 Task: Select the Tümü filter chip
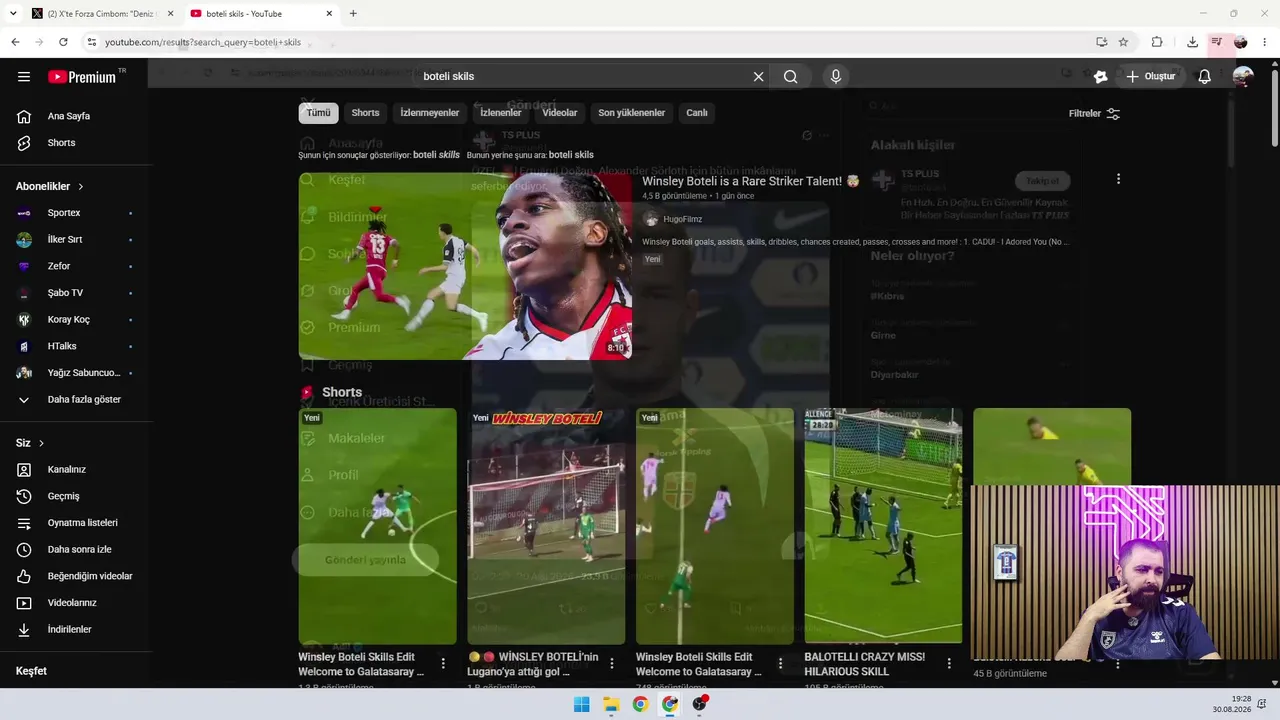[318, 113]
